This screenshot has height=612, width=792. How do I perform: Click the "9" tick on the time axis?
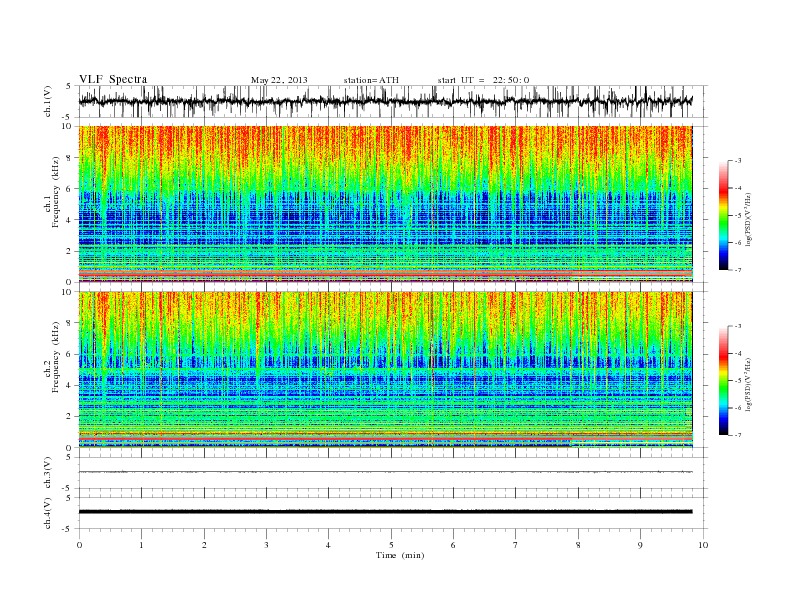click(x=640, y=545)
